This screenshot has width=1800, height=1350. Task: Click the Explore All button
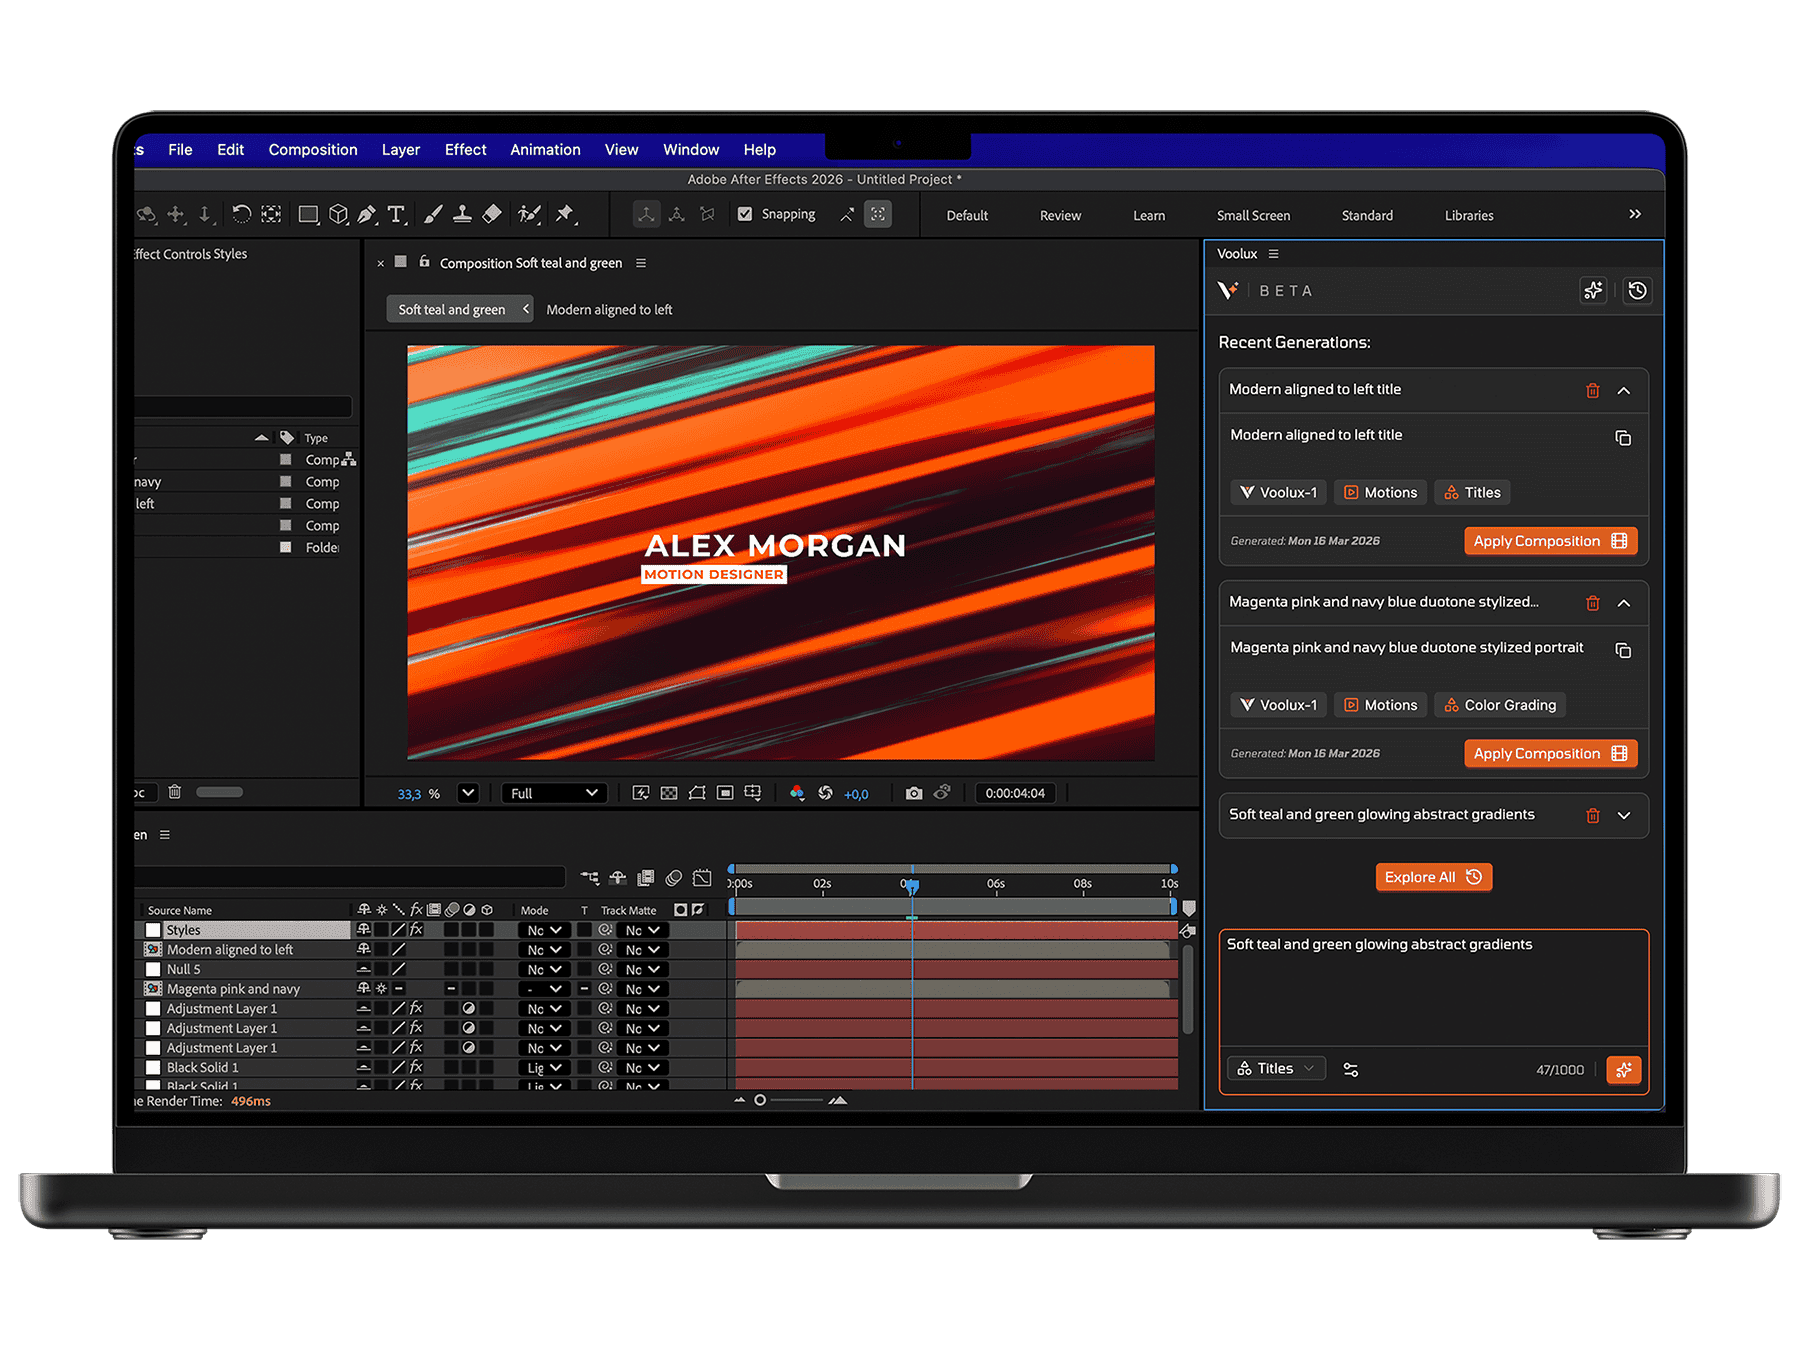coord(1432,877)
